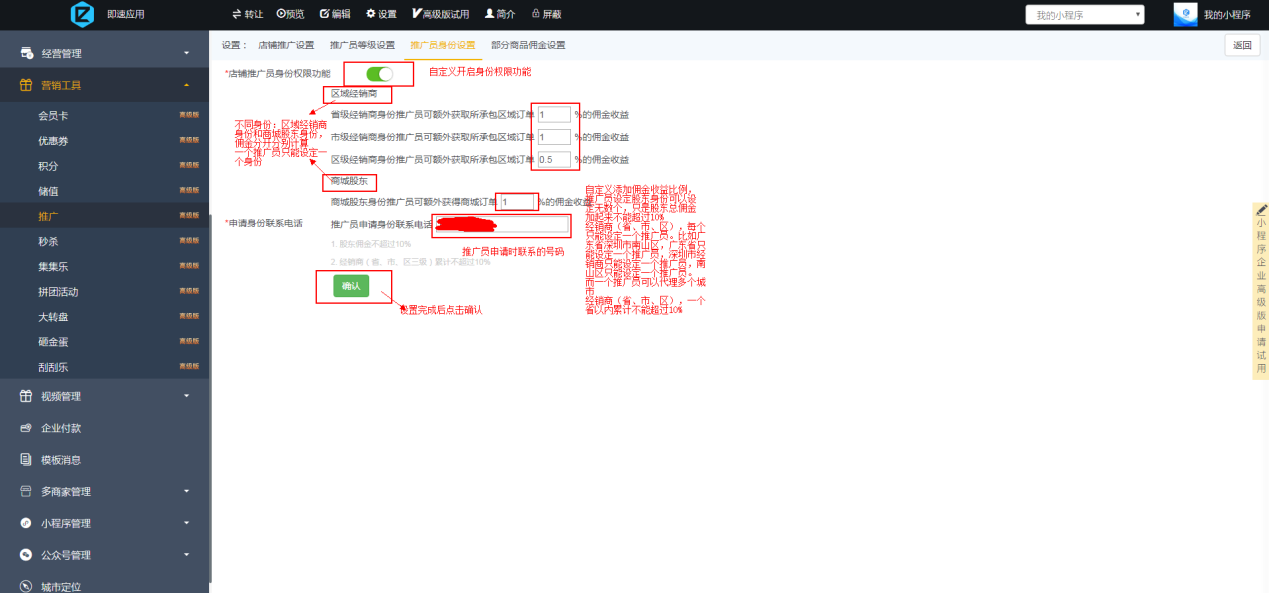This screenshot has height=593, width=1269.
Task: Click the 省级经销商 commission percentage field
Action: 554,114
